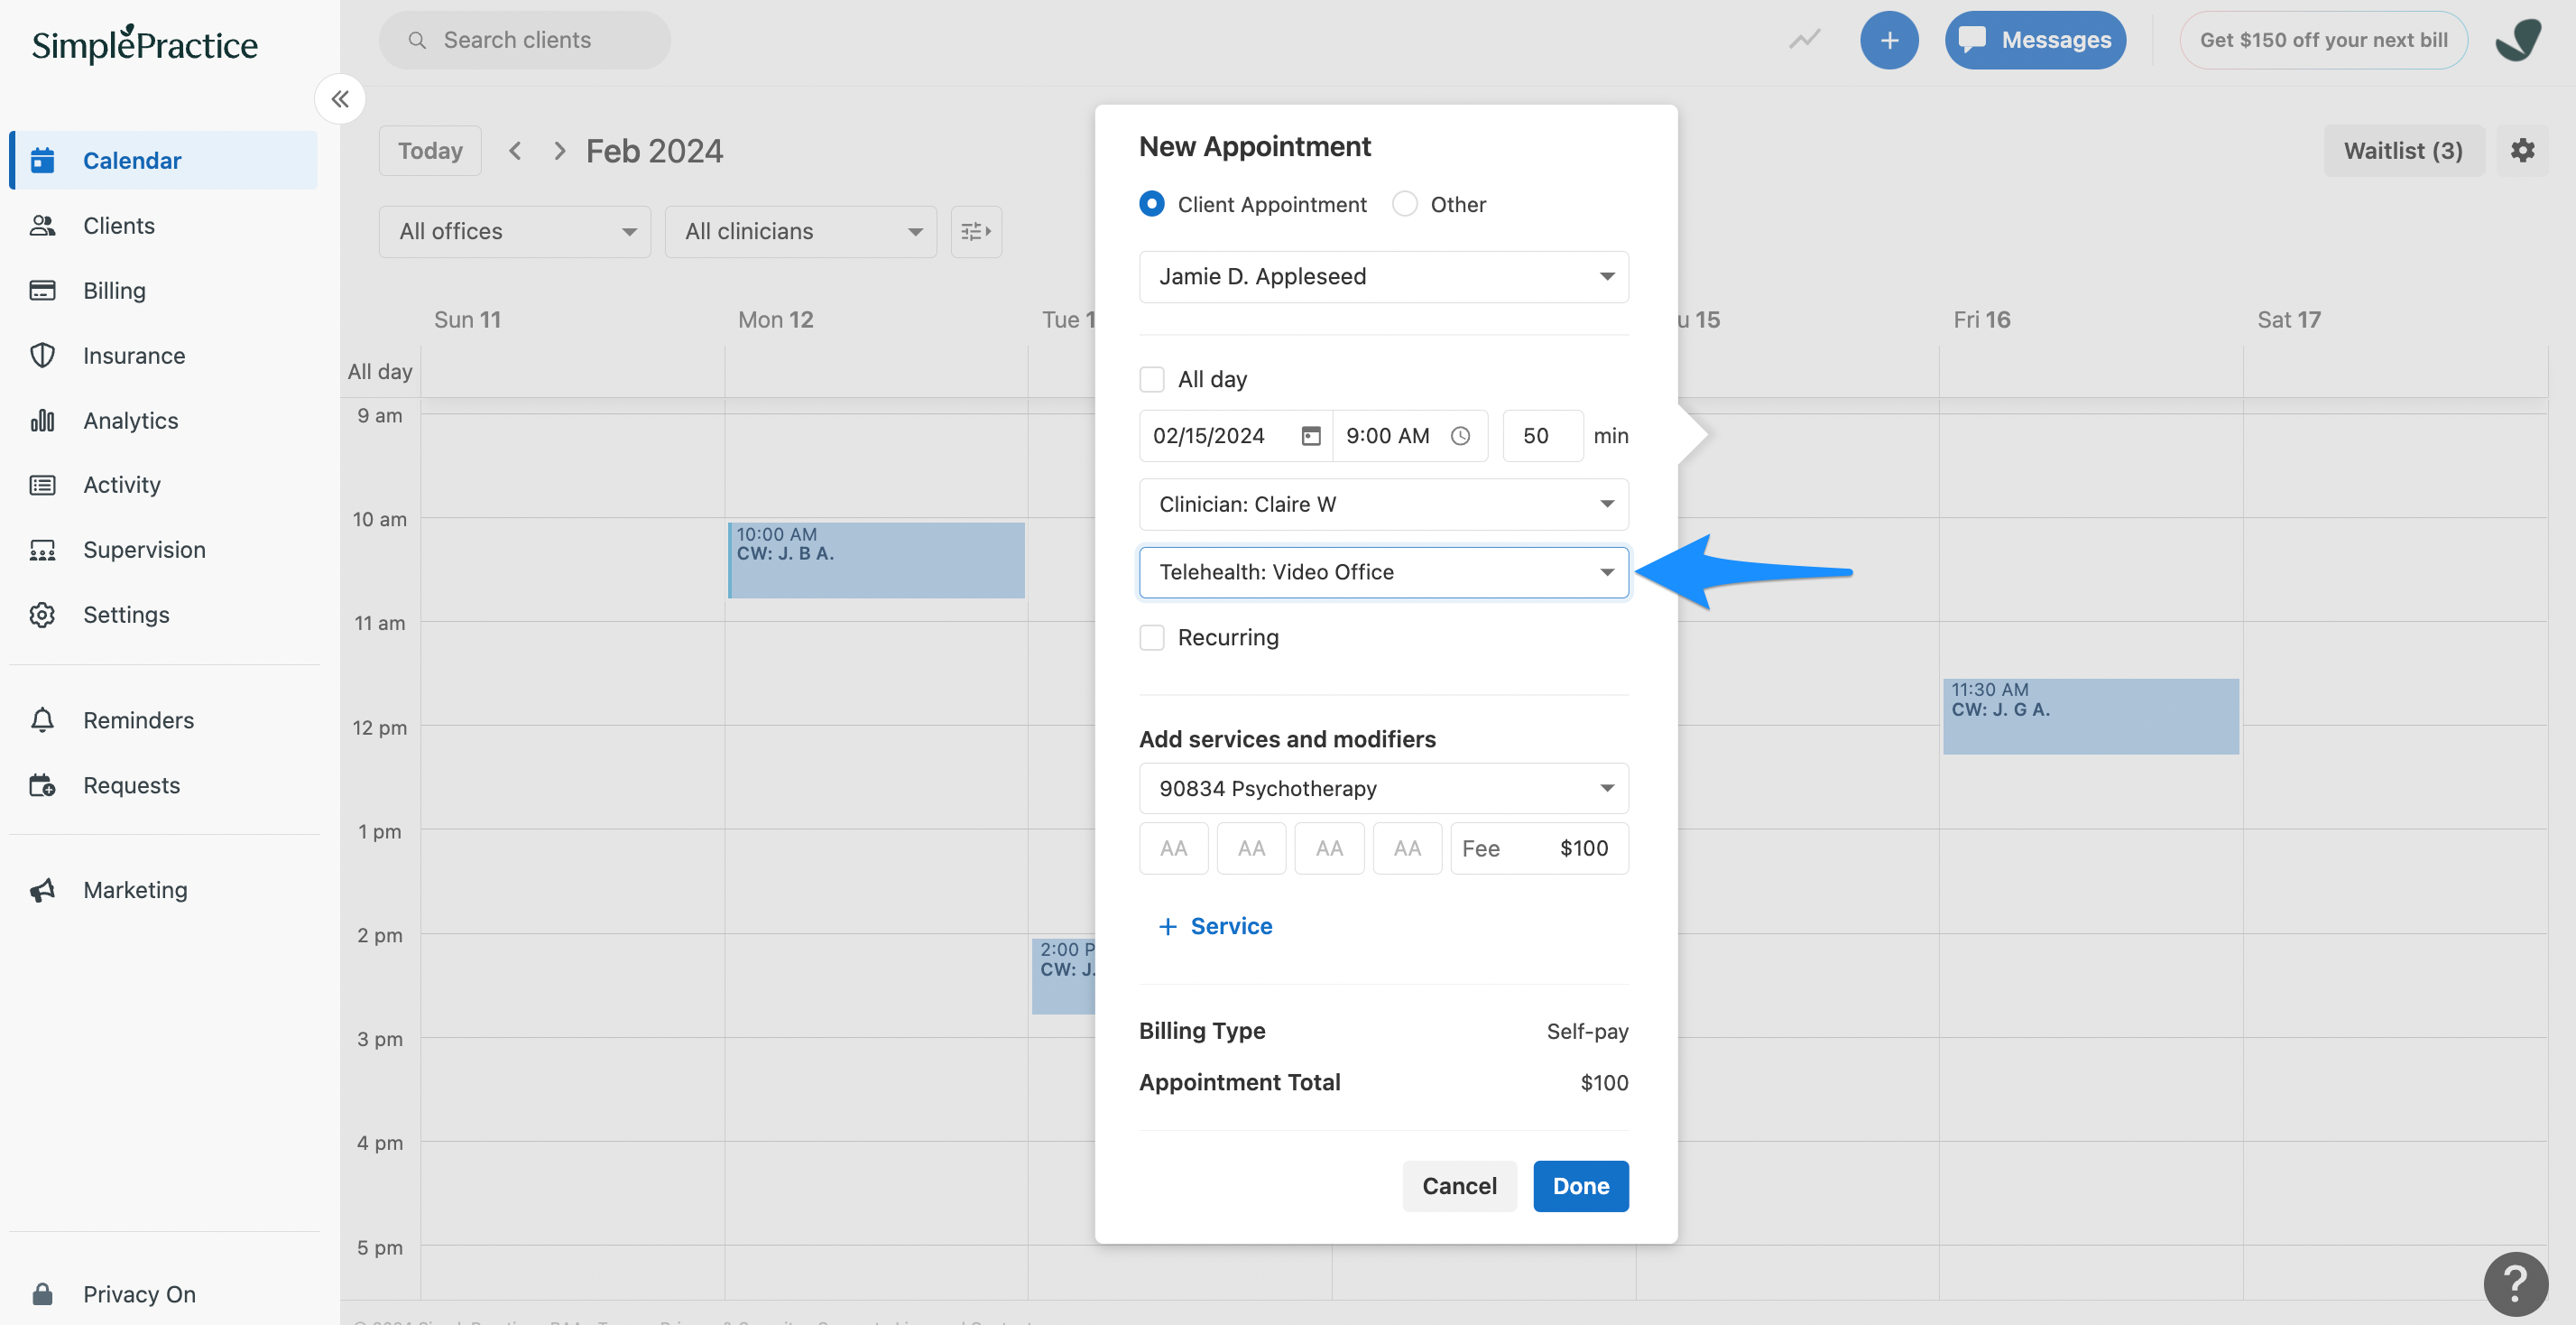This screenshot has height=1325, width=2576.
Task: Check the Recurring checkbox
Action: [1152, 637]
